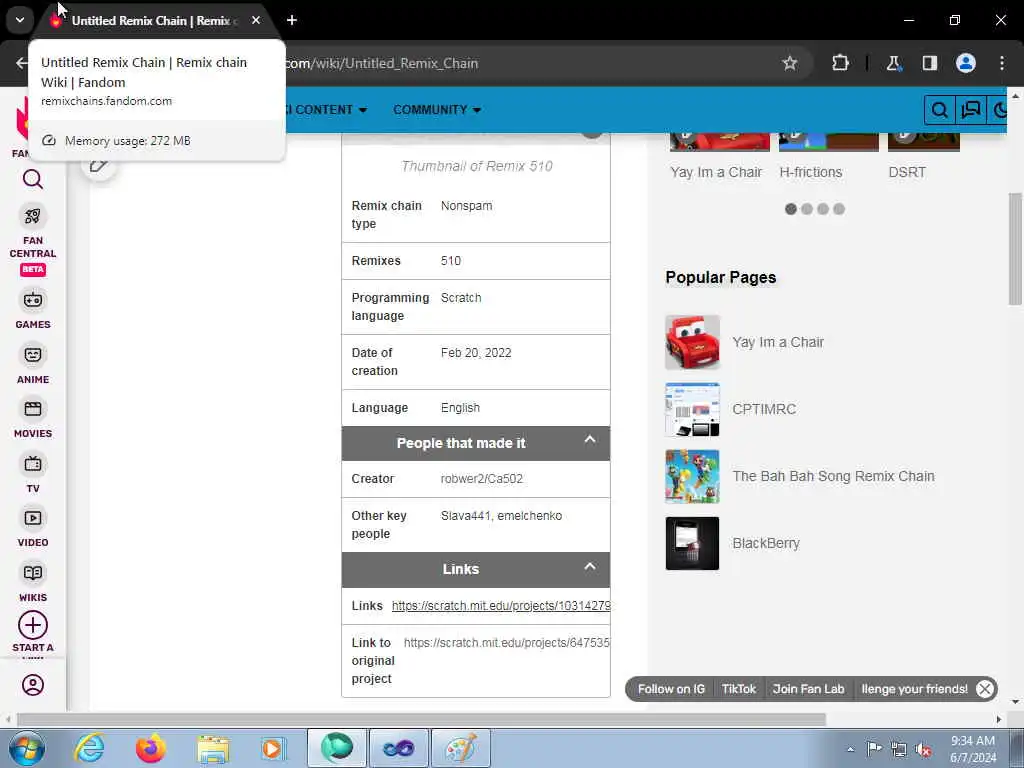Open the discussions icon in wiki header
The width and height of the screenshot is (1024, 768).
[970, 110]
